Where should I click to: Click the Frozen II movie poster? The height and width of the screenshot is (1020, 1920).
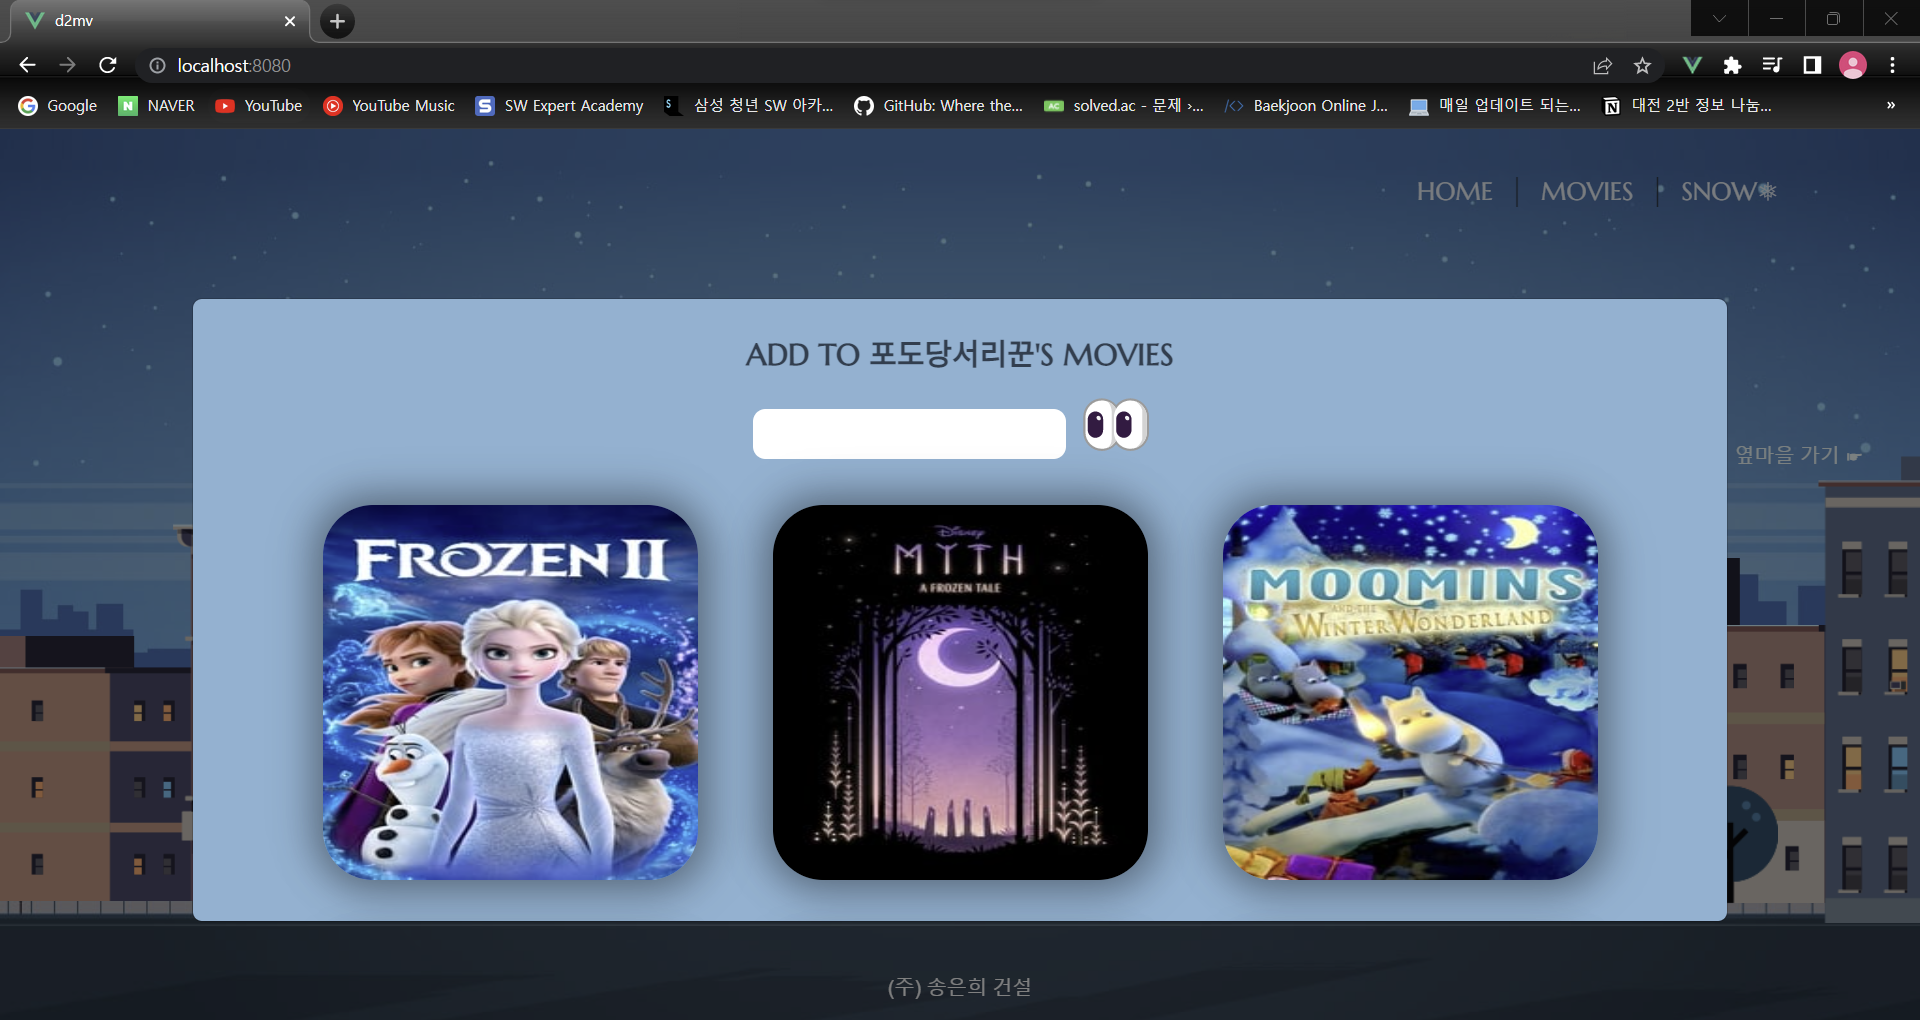click(x=510, y=691)
